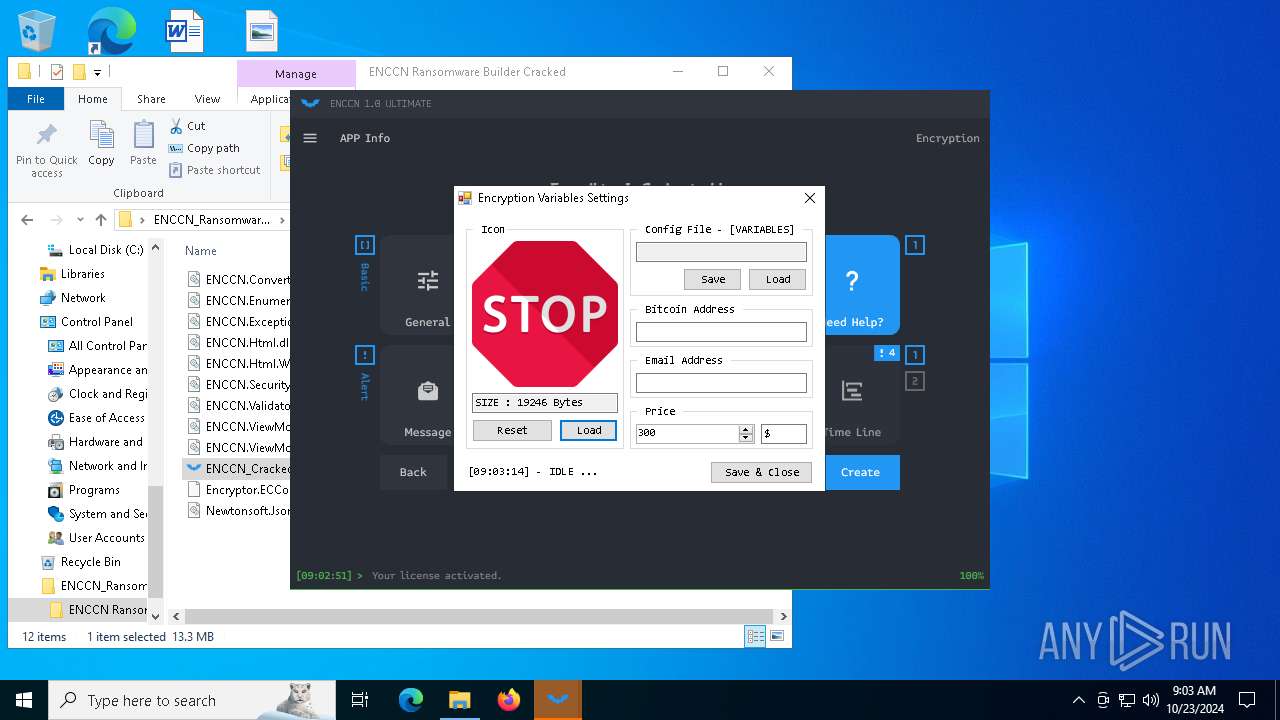Viewport: 1280px width, 720px height.
Task: Close the Encryption Variables Settings dialog
Action: coord(810,198)
